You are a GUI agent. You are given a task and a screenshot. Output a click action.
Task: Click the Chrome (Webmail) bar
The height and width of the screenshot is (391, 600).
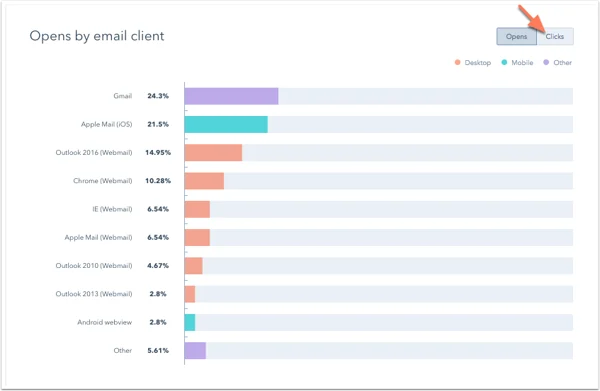pos(204,181)
